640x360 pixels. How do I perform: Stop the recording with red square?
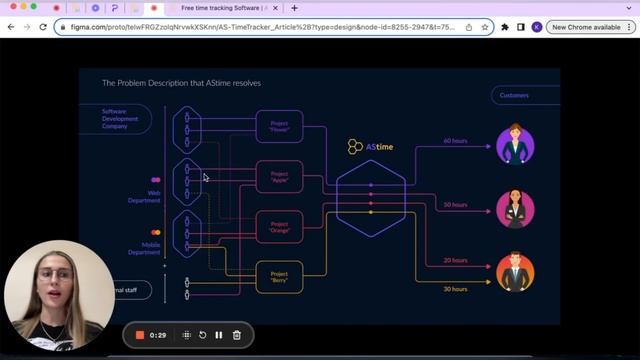point(140,335)
